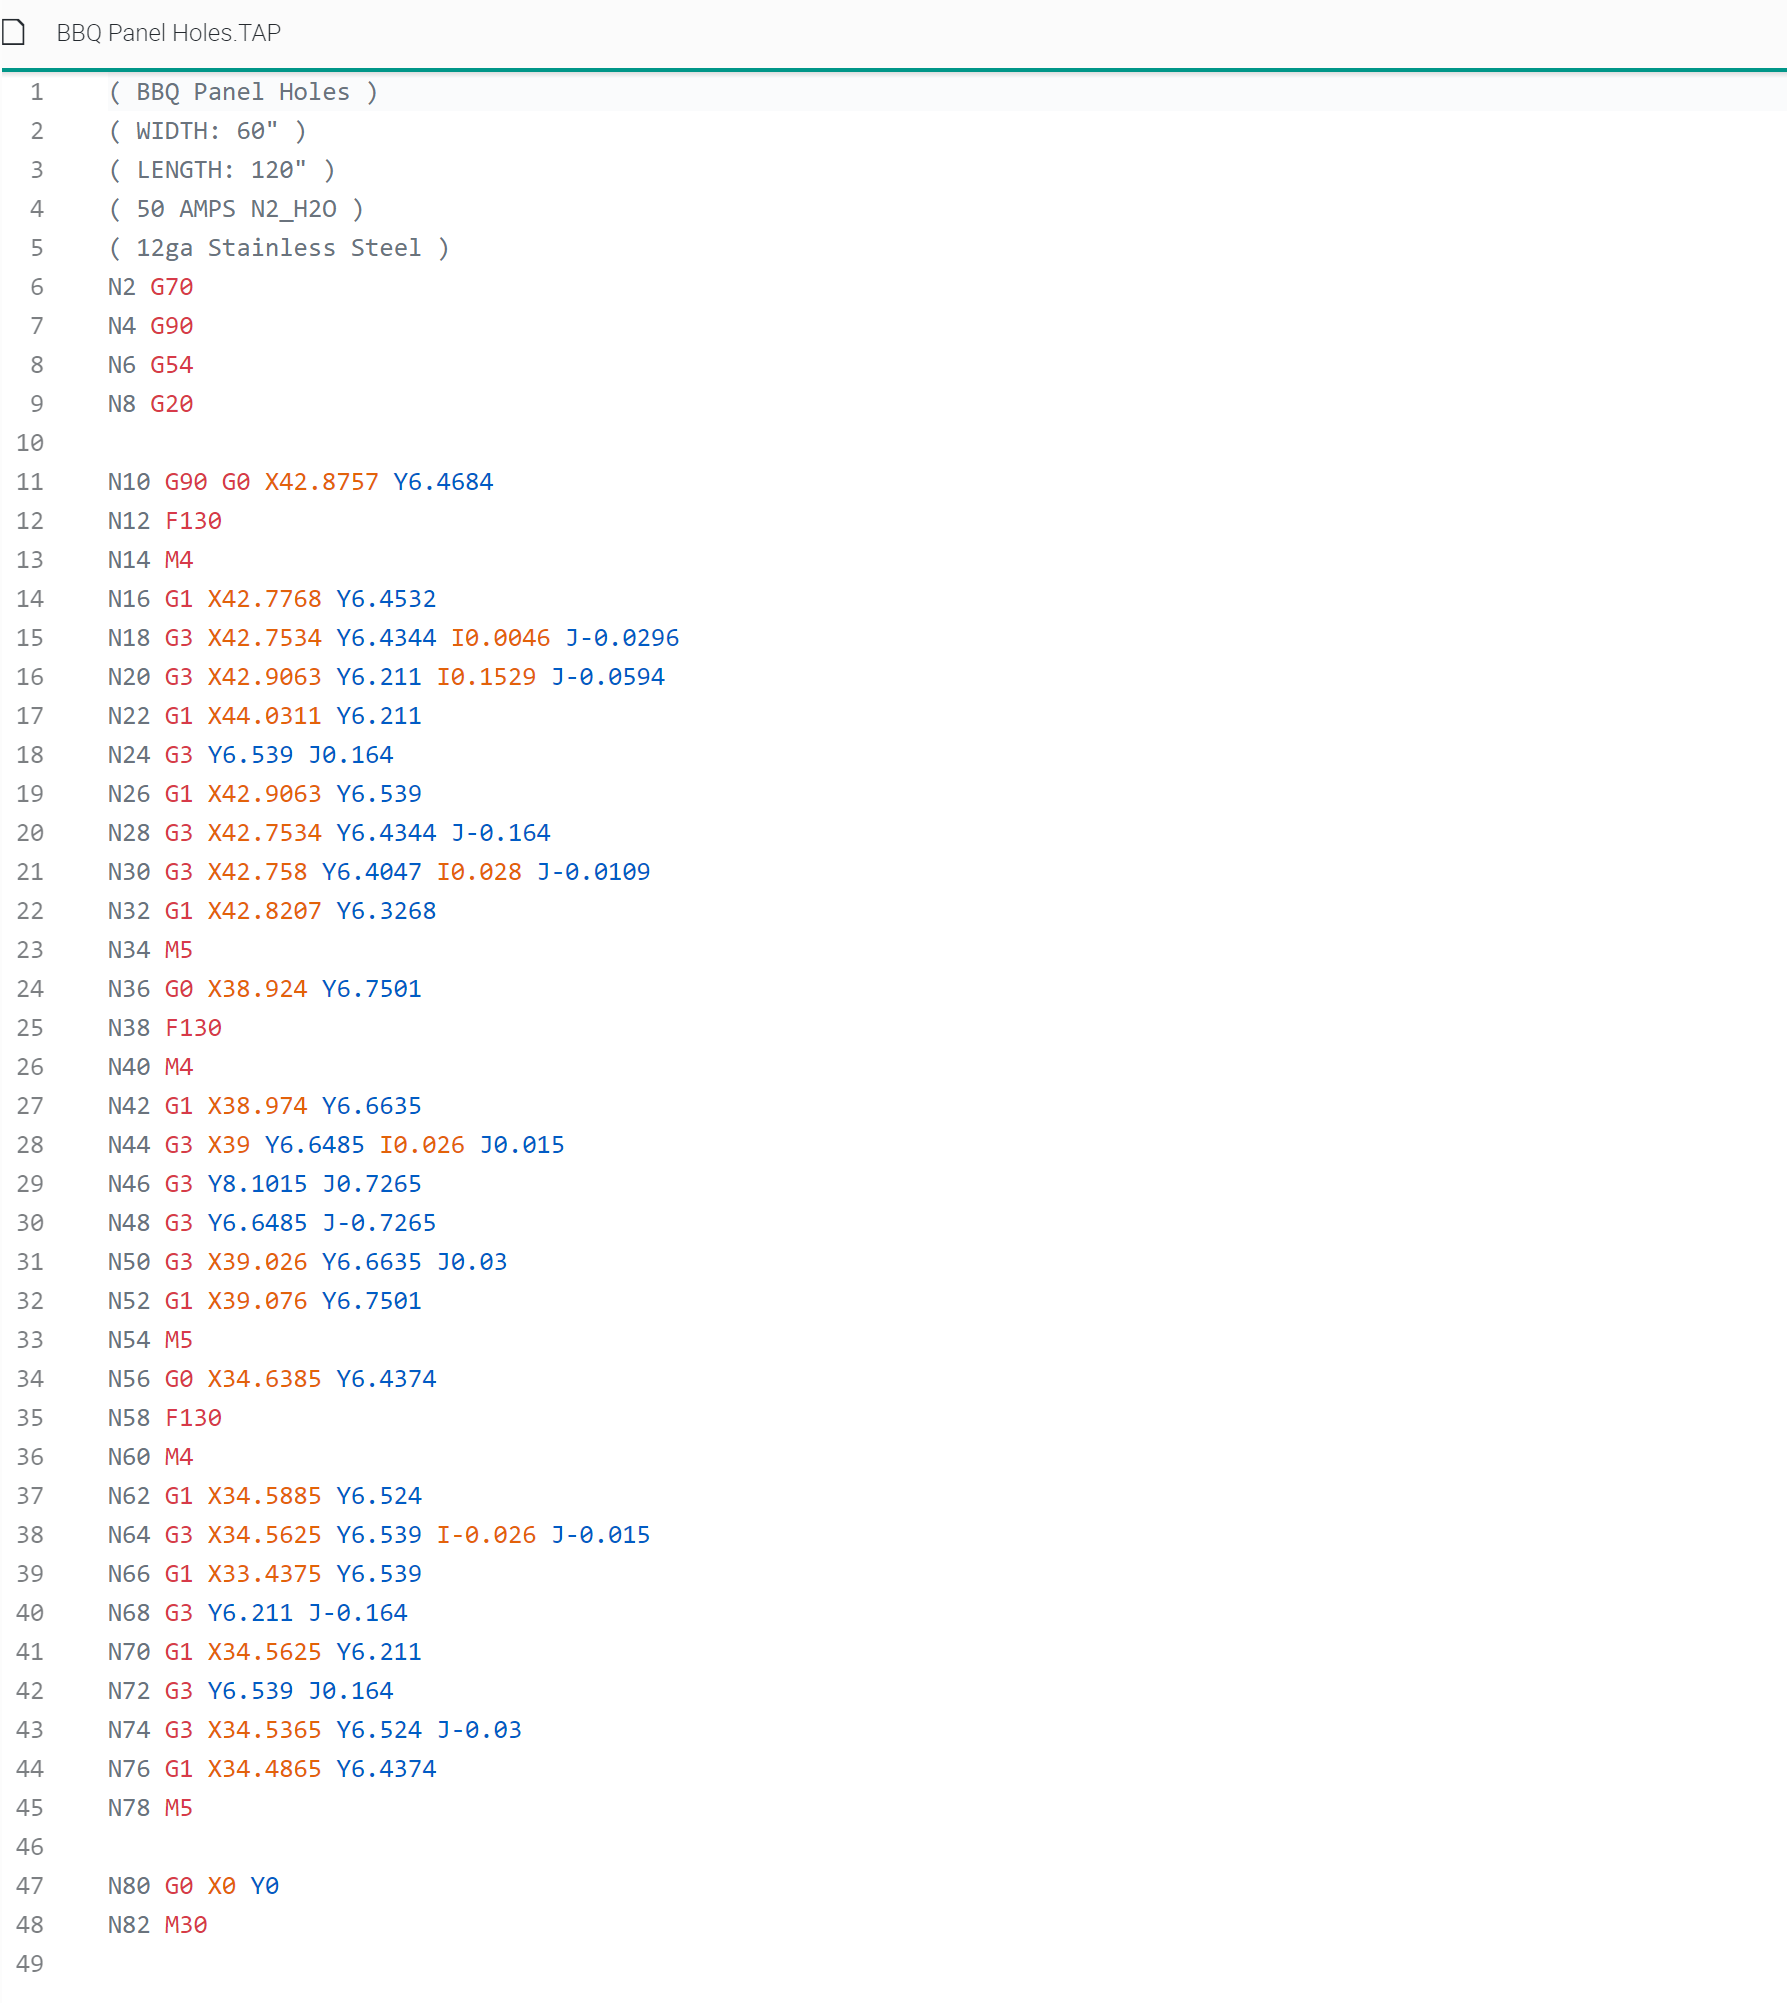This screenshot has width=1787, height=2003.
Task: Click Y8.1015 on line N46
Action: click(x=258, y=1184)
